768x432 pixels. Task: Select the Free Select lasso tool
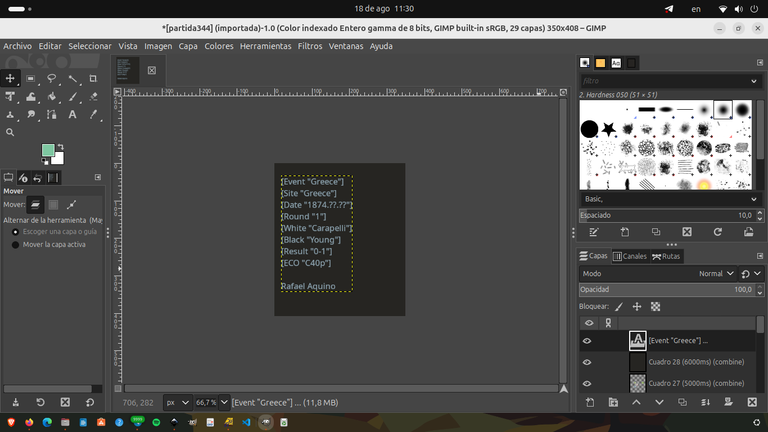tap(51, 78)
